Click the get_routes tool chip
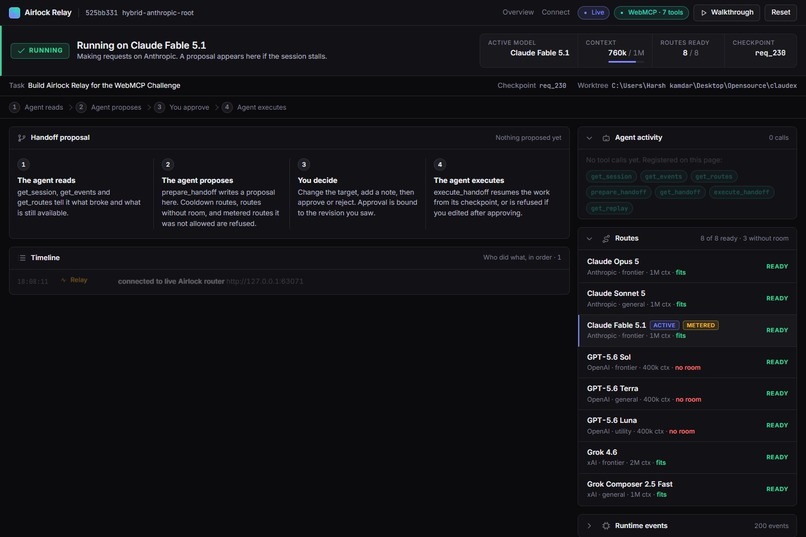Viewport: 806px width, 537px height. pyautogui.click(x=714, y=176)
